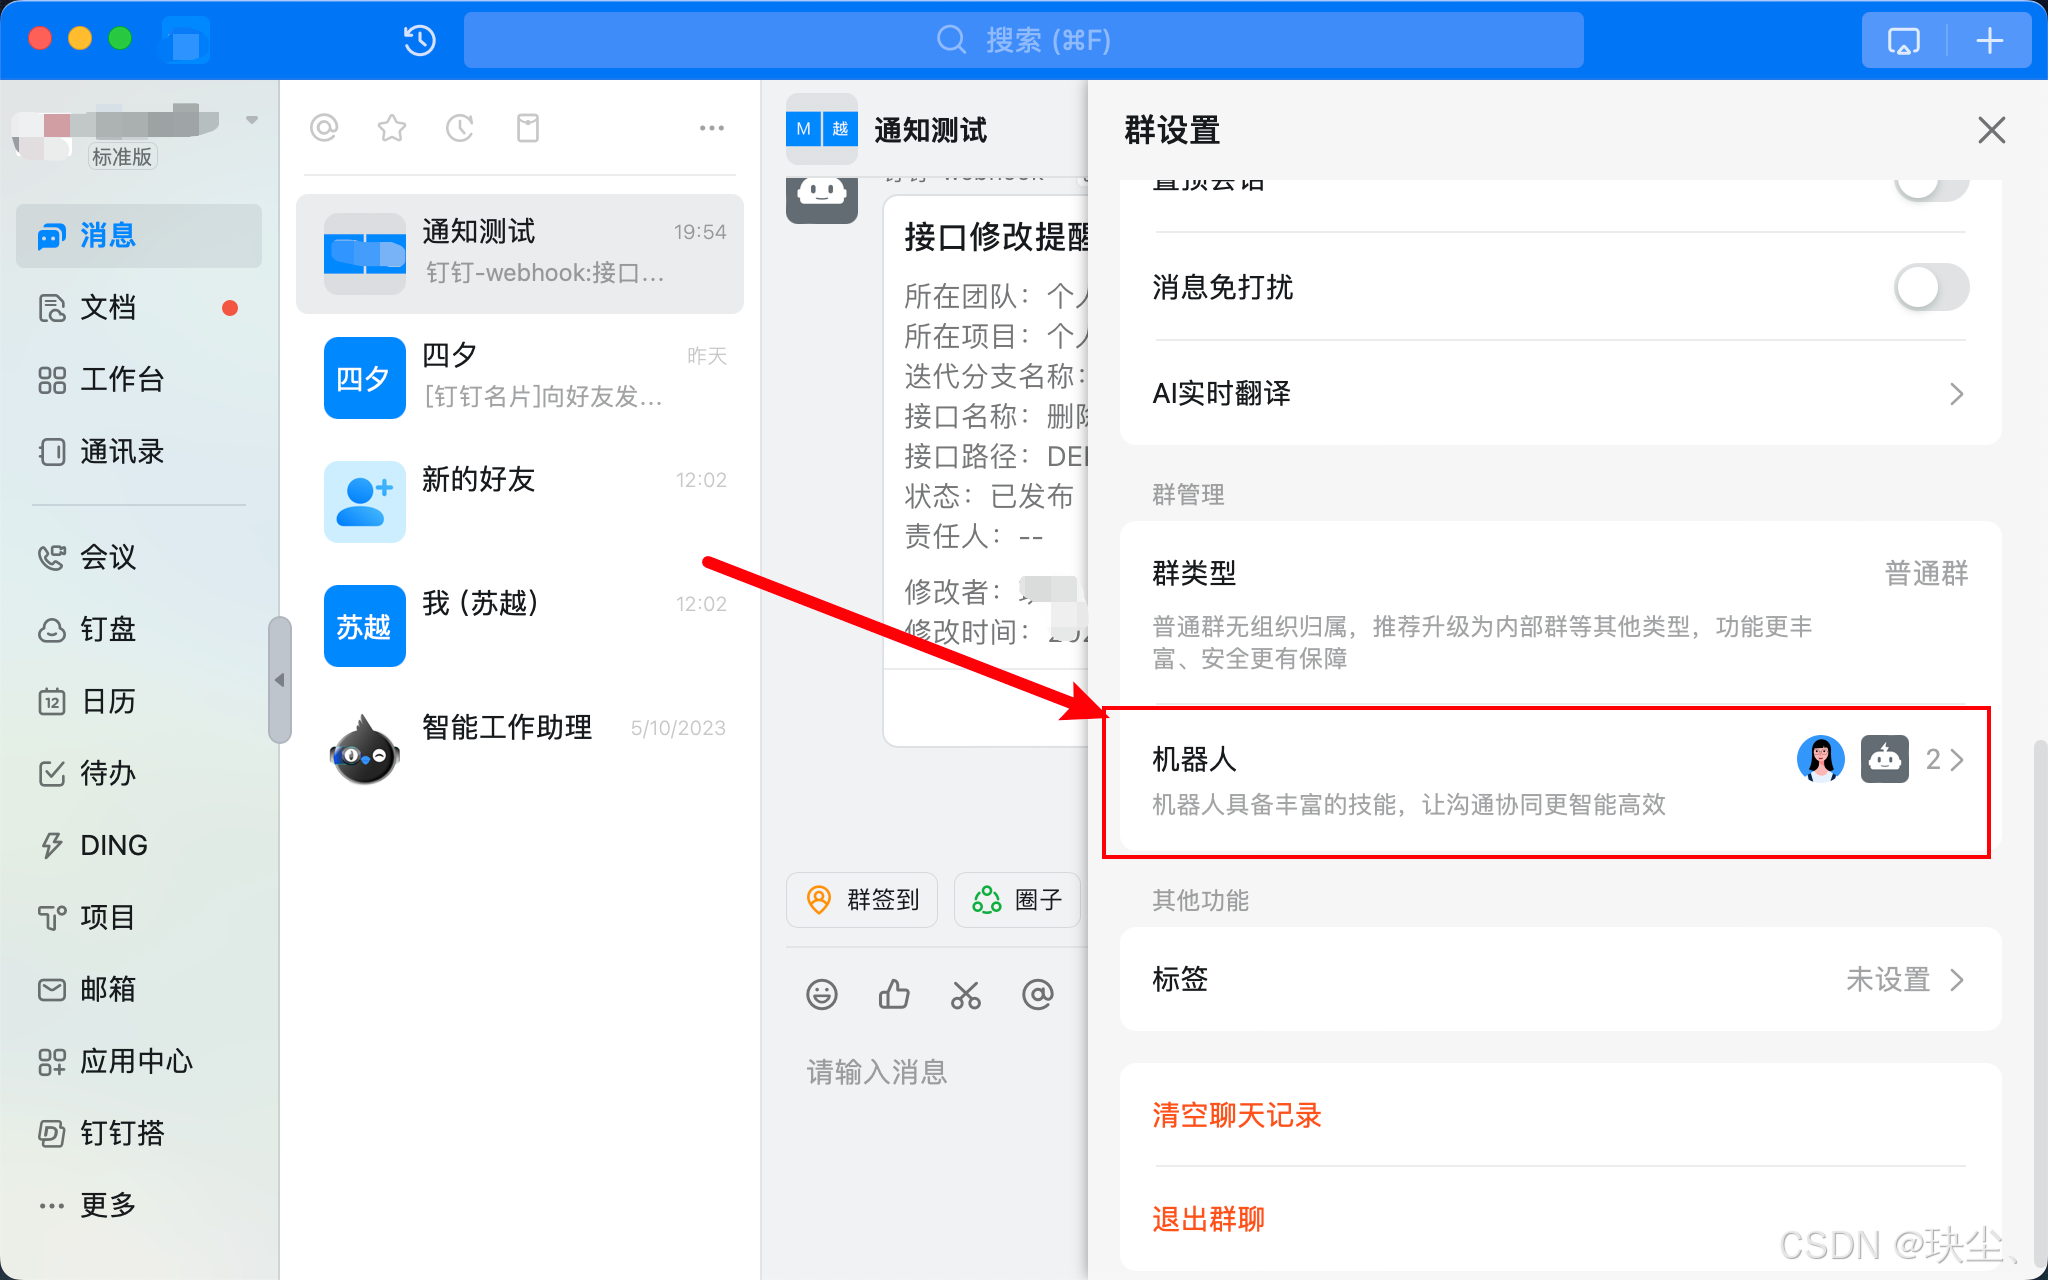The image size is (2048, 1280).
Task: Click the 钉钉搭 icon in sidebar
Action: click(x=52, y=1133)
